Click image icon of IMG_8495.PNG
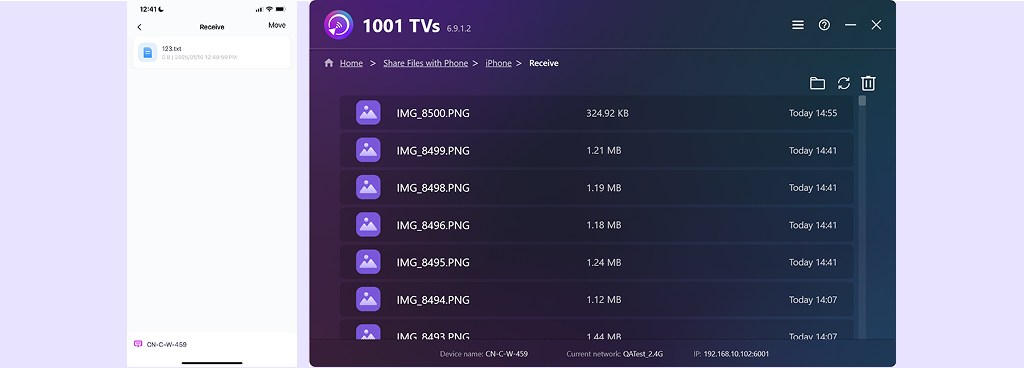Viewport: 1024px width, 368px height. point(368,262)
